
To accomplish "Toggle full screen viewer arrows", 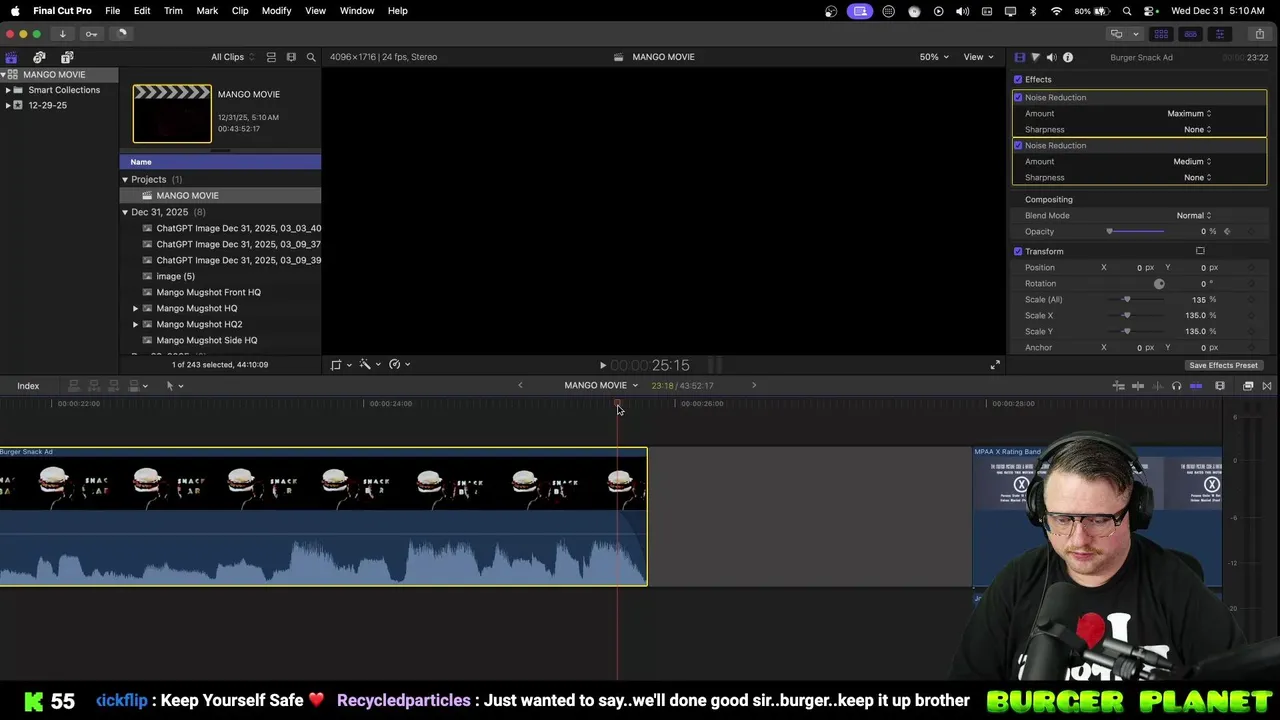I will tap(995, 365).
